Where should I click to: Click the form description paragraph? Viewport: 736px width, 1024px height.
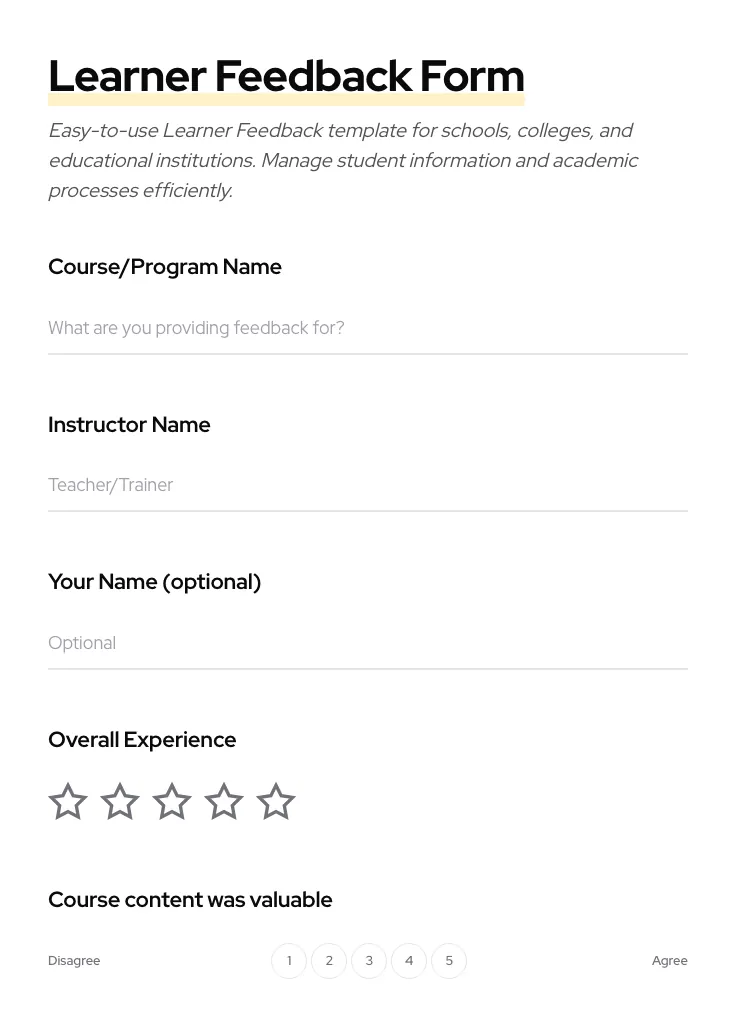pos(343,160)
